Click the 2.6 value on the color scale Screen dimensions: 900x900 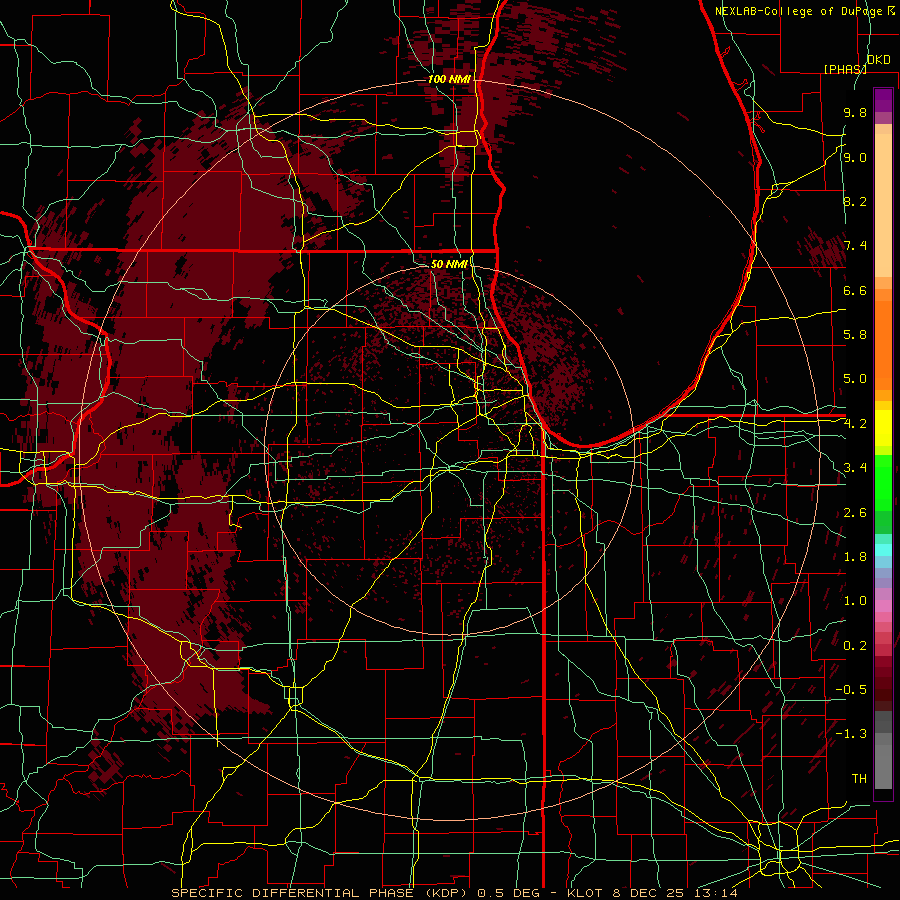click(x=855, y=513)
